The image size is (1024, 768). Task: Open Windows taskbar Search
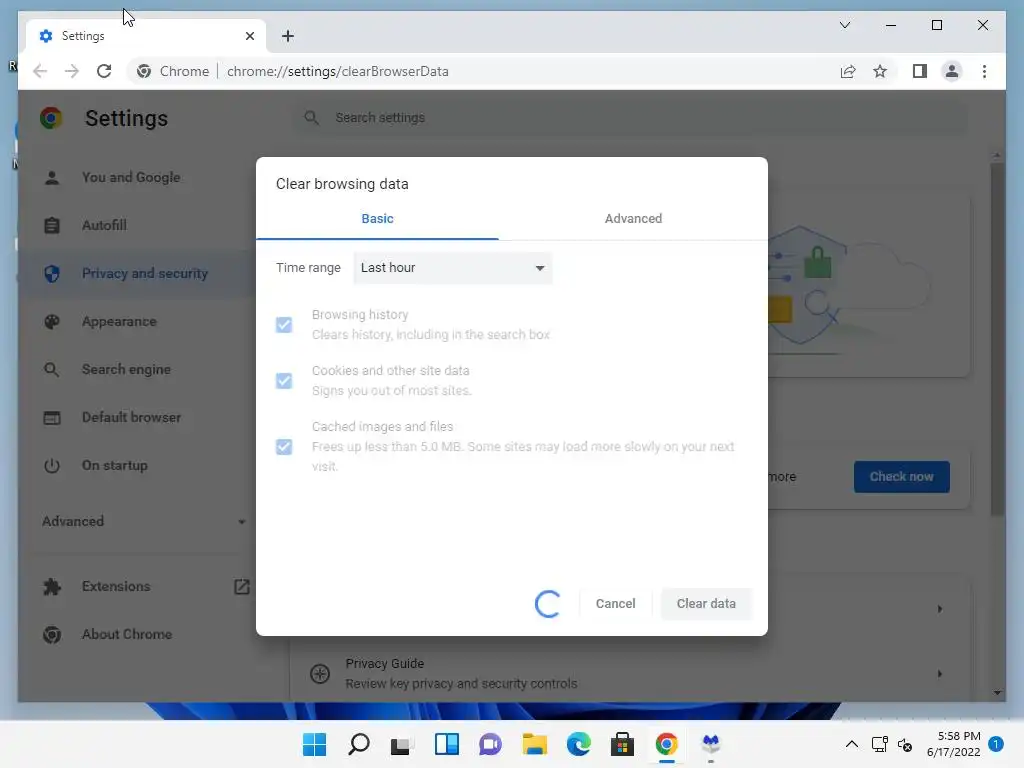tap(359, 744)
